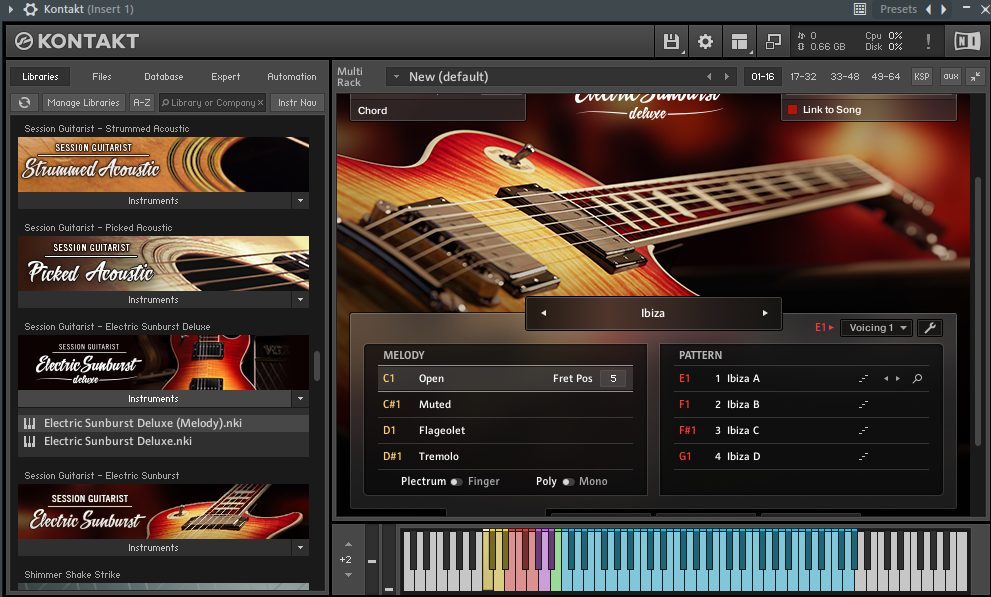Switch to the Files tab

click(x=102, y=76)
